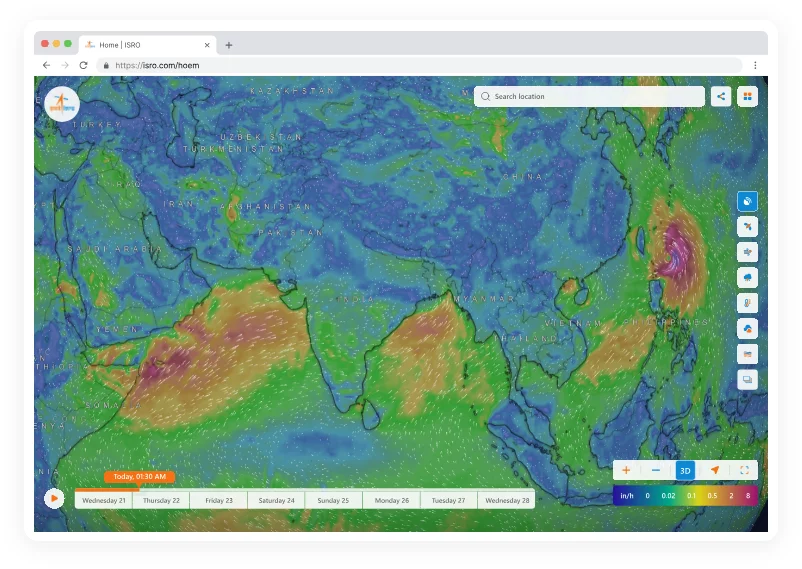Click the PHILIPPINES label on the map

click(x=666, y=322)
